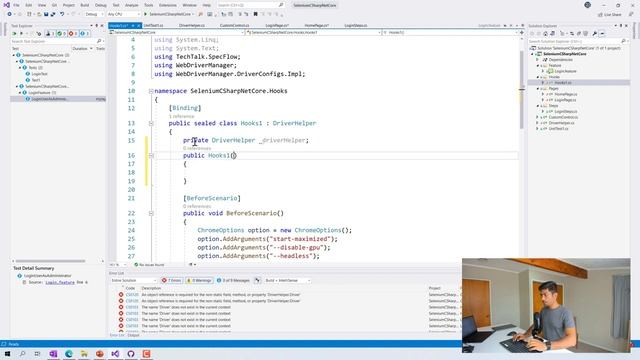Open the Debug menu
This screenshot has width=640, height=360.
point(101,5)
